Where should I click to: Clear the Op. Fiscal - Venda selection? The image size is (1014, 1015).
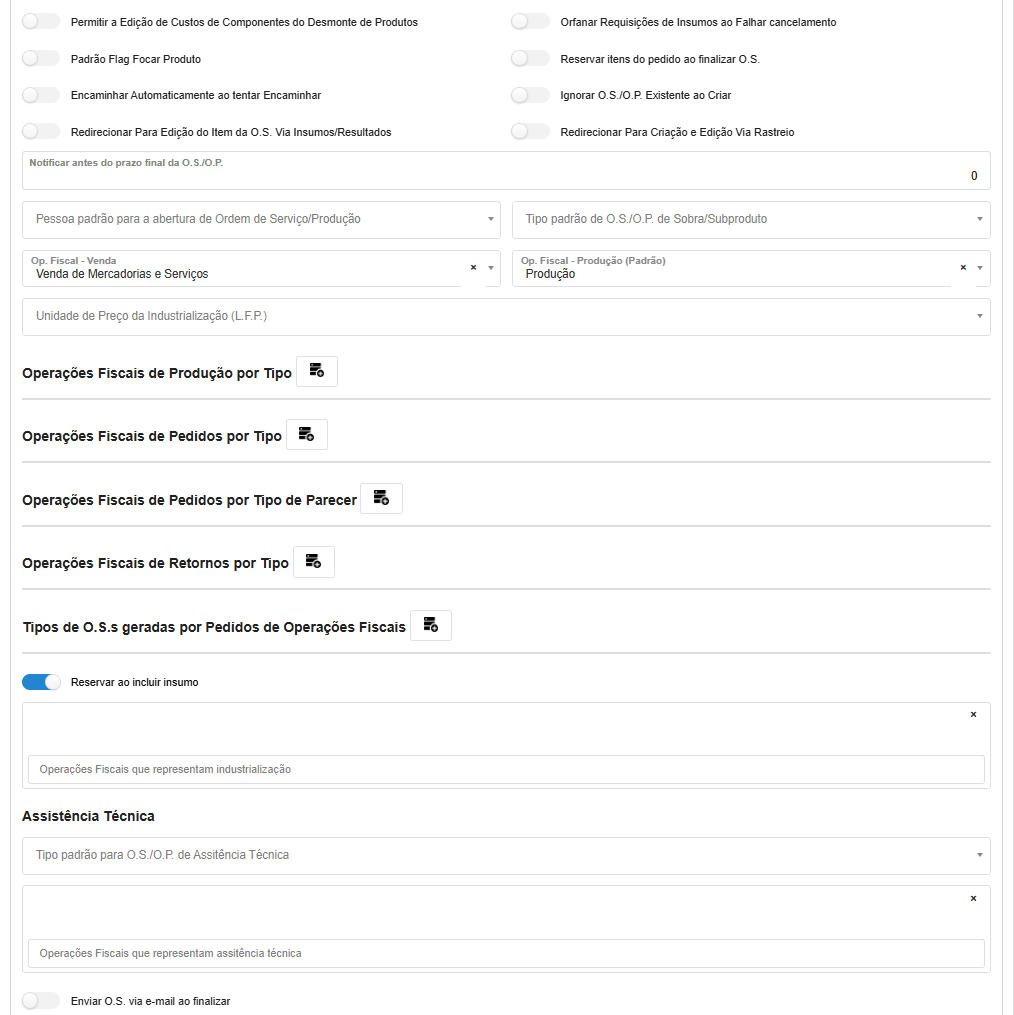473,268
